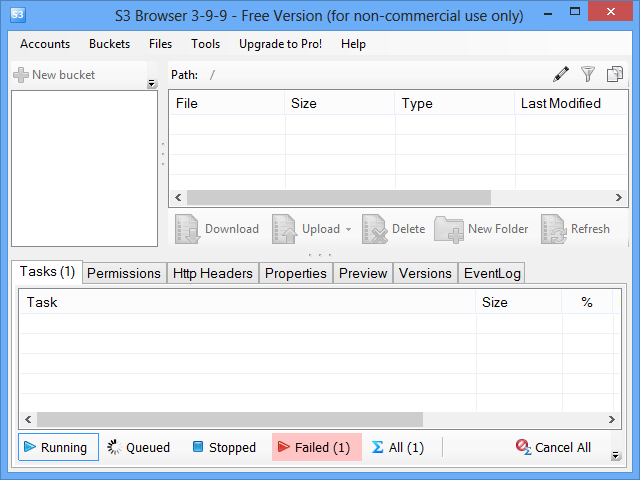
Task: Click the Failed red triangle icon
Action: pos(283,447)
